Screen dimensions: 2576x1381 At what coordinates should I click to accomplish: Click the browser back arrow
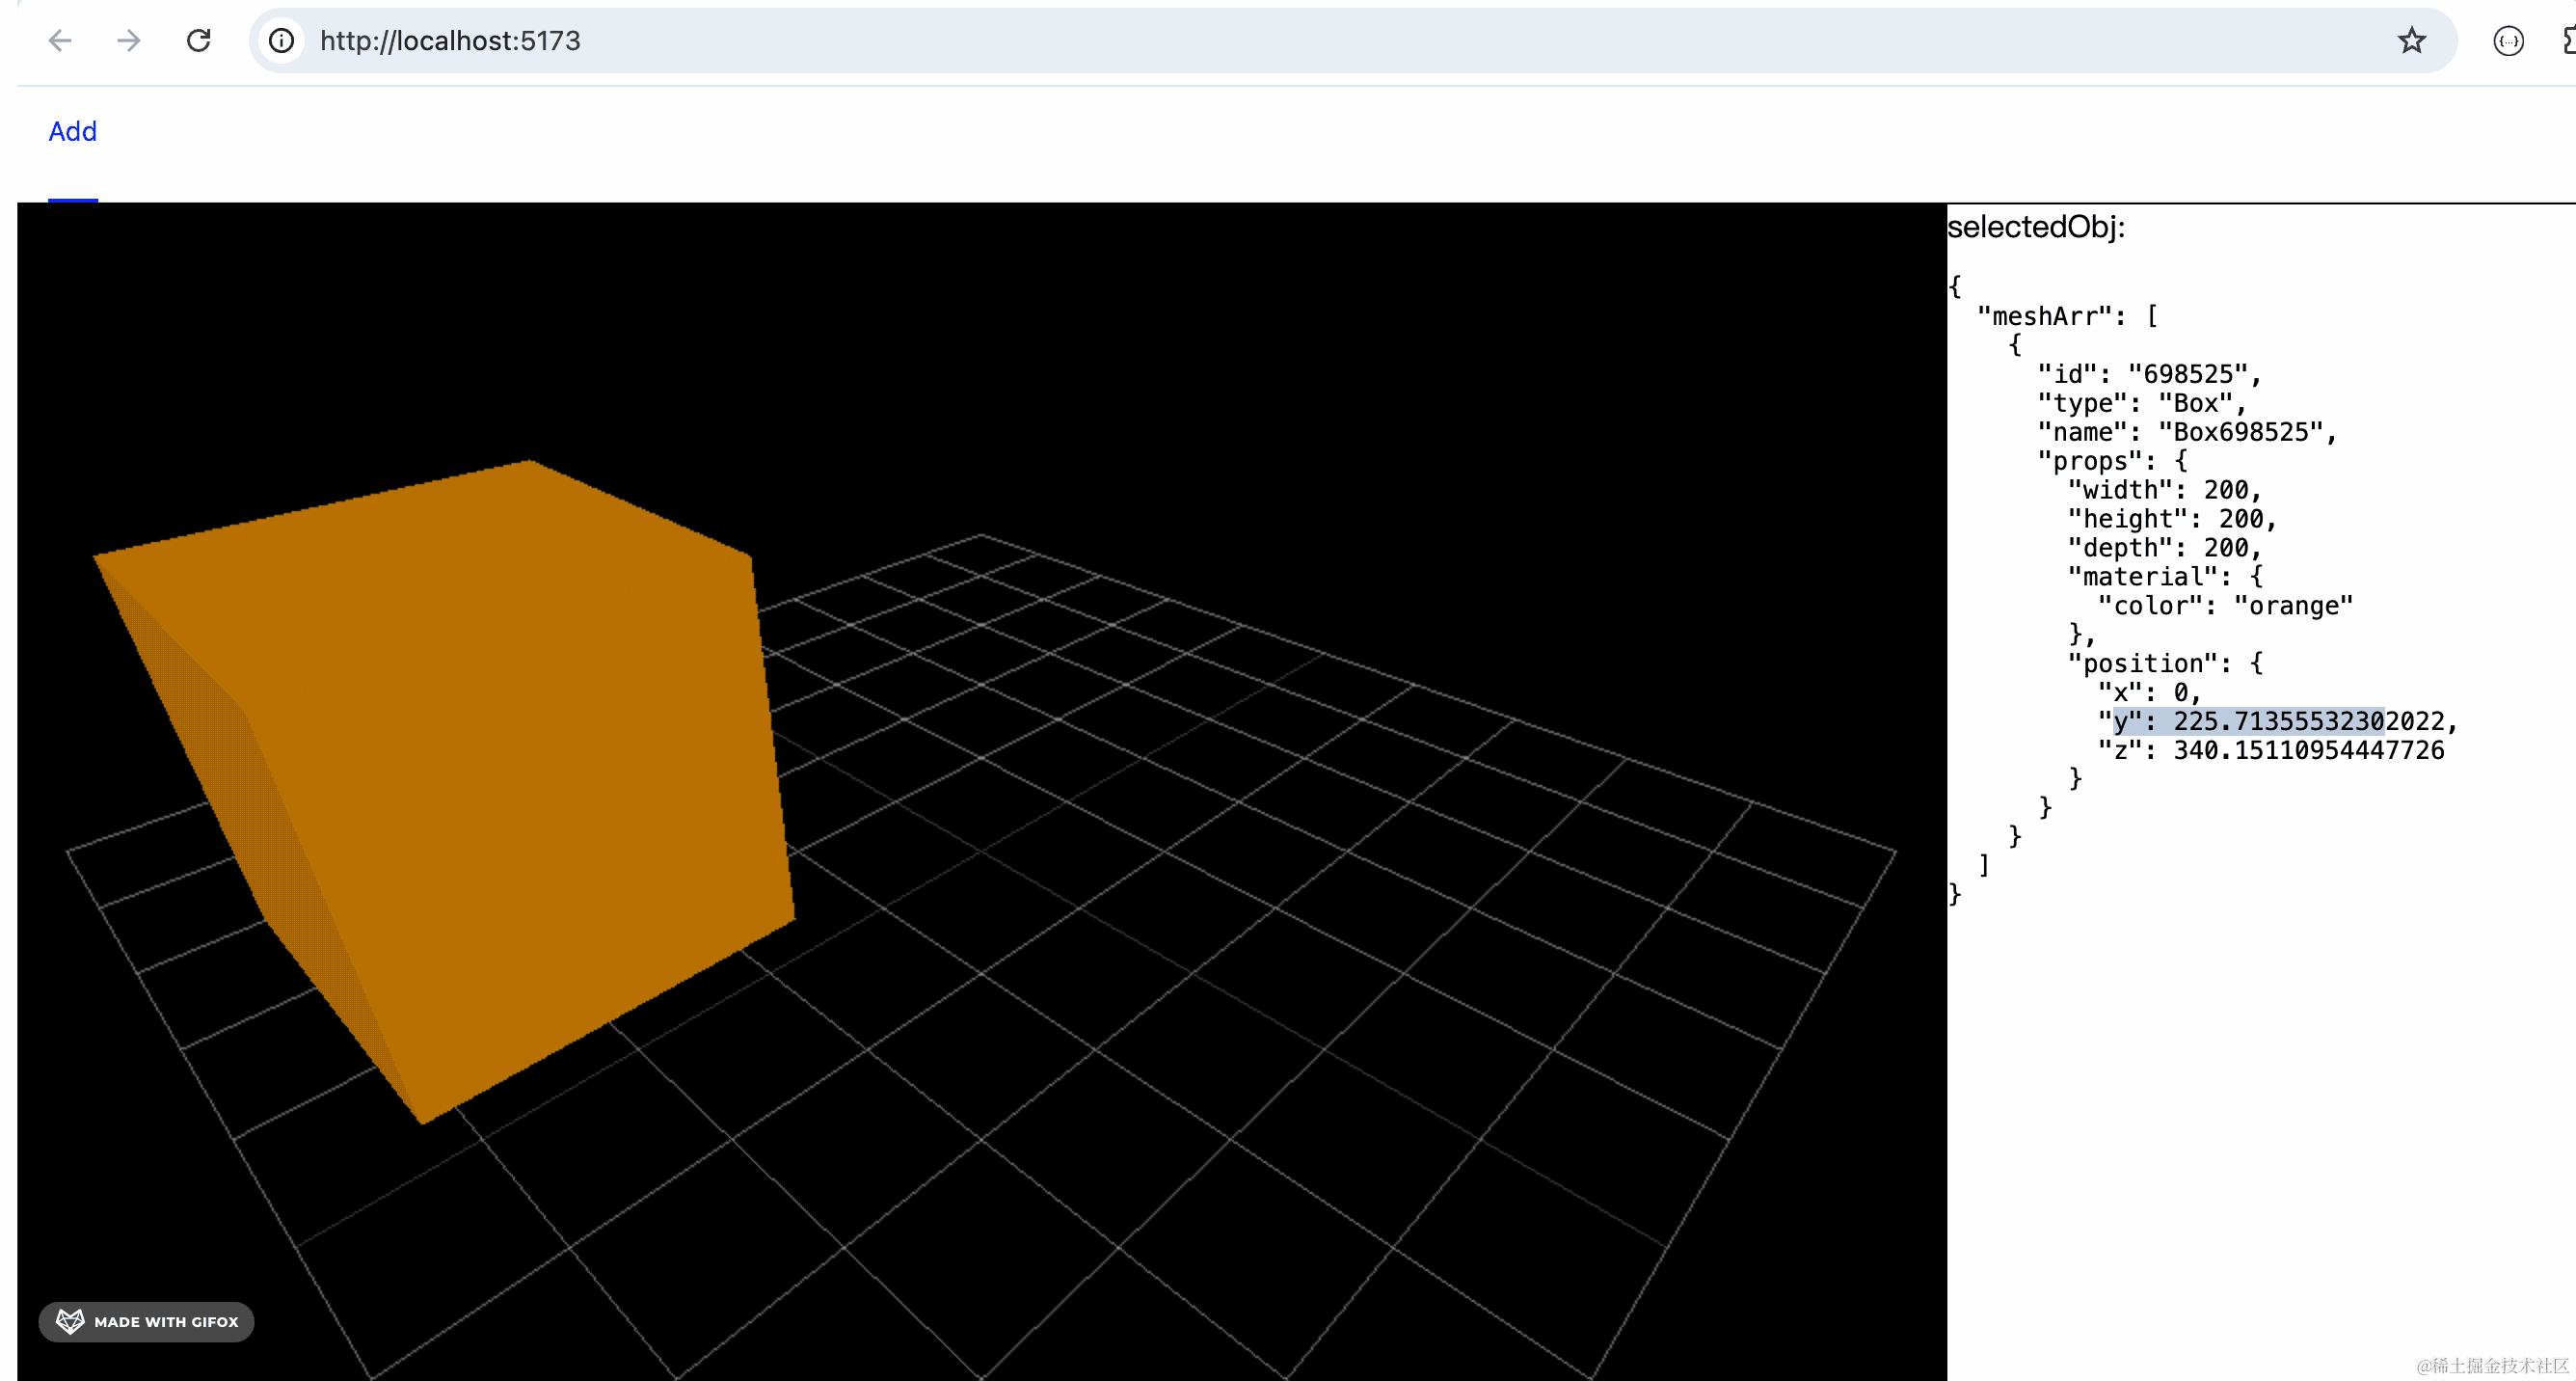(x=60, y=40)
